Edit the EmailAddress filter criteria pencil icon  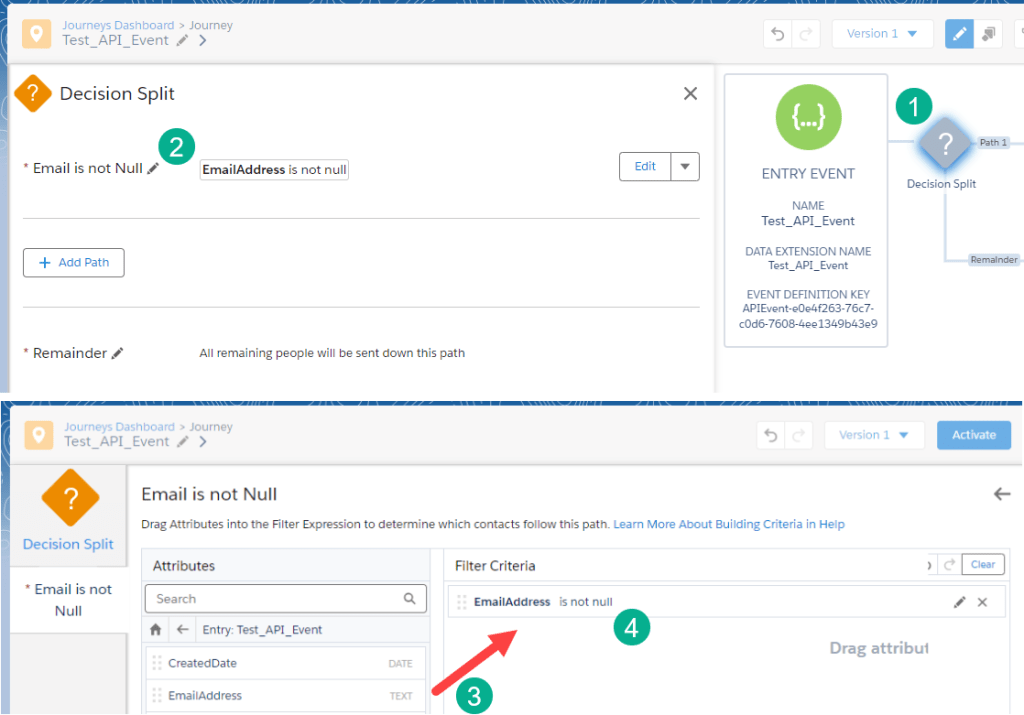coord(959,602)
